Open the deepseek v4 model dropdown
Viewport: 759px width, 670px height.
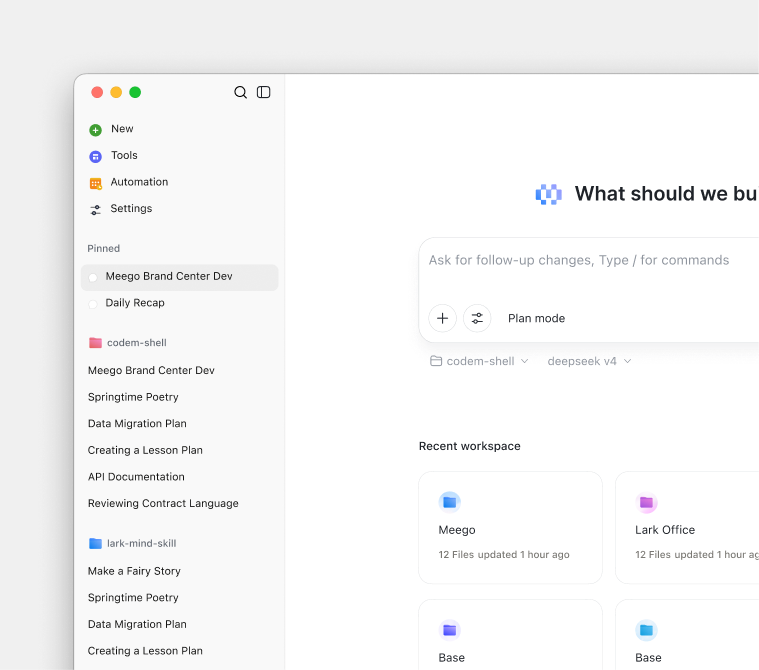[x=589, y=361]
